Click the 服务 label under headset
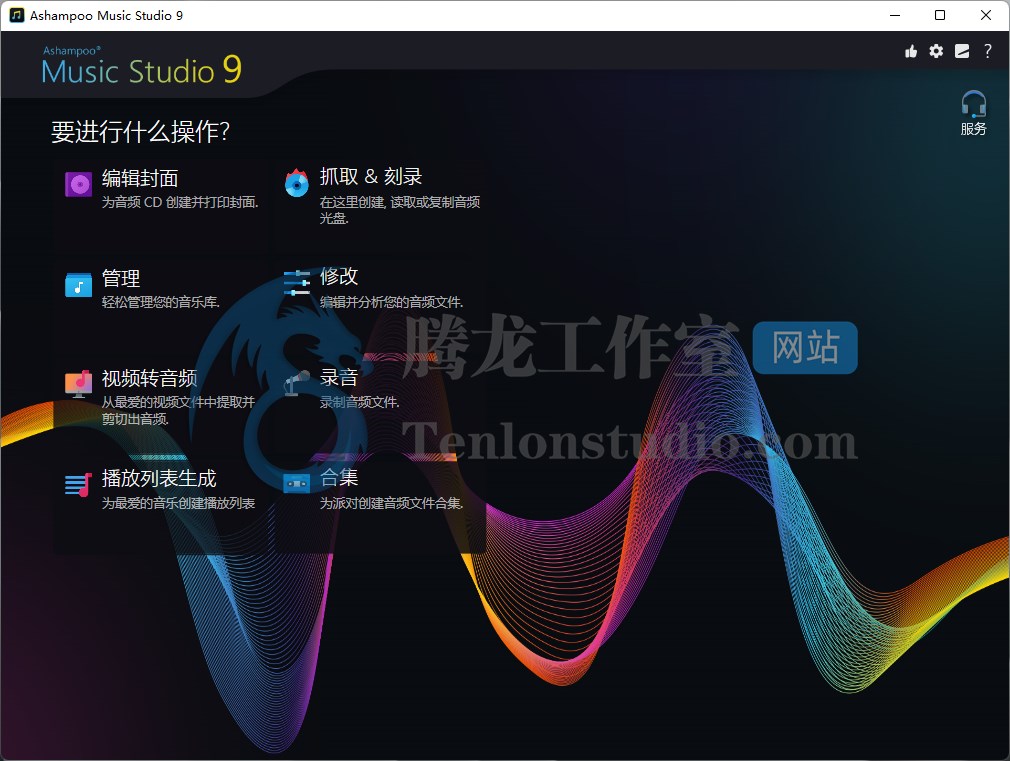 pos(973,129)
